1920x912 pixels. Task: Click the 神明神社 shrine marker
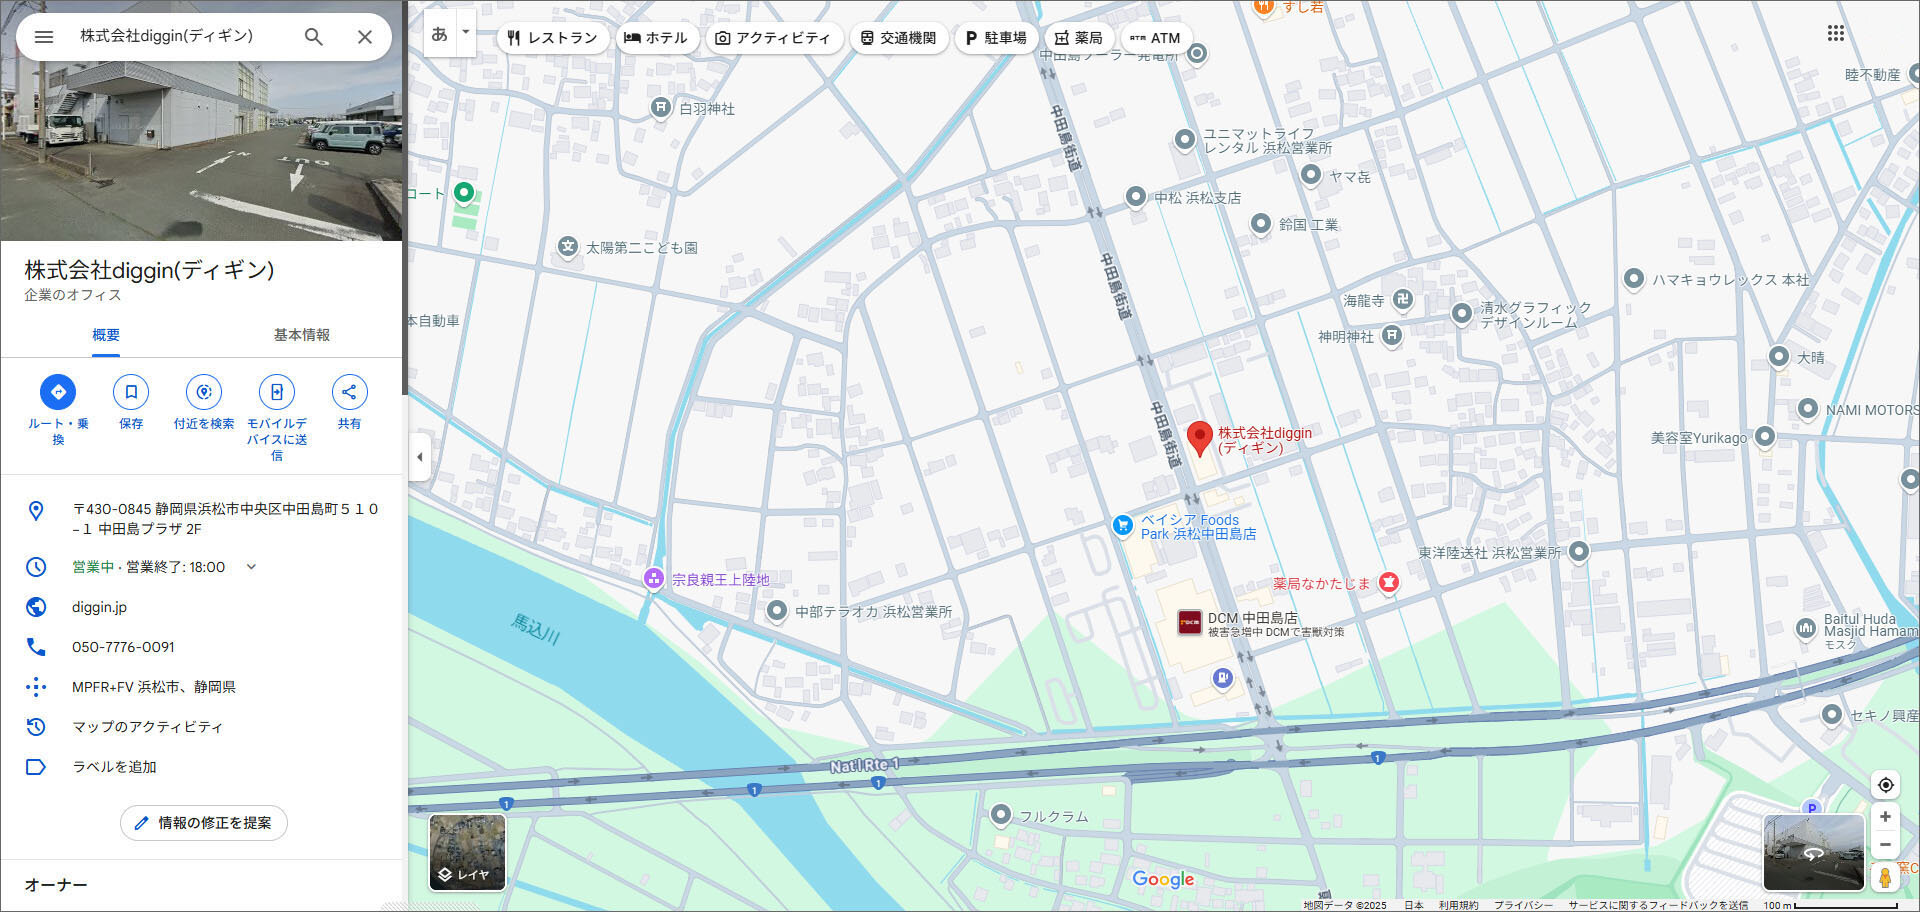pos(1392,335)
